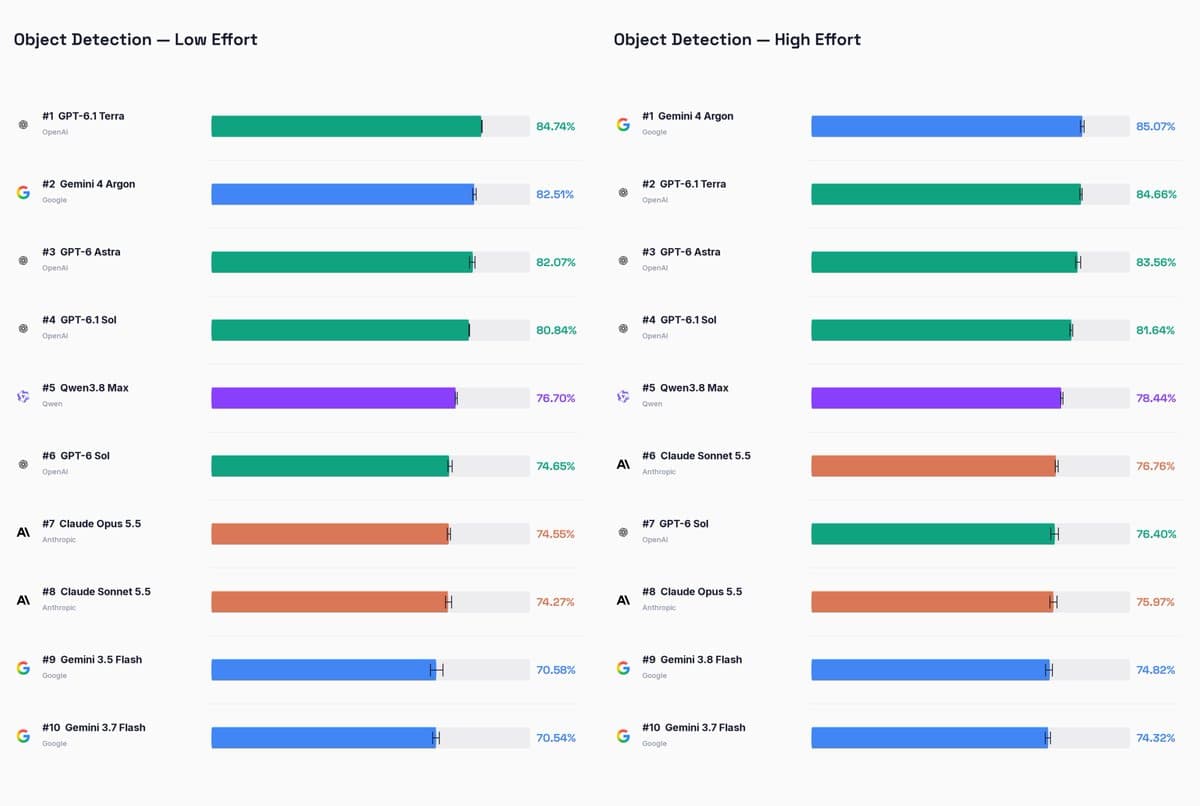Click the Anthropic icon beside Claude Opus 5.5 in Low Effort

(x=23, y=532)
